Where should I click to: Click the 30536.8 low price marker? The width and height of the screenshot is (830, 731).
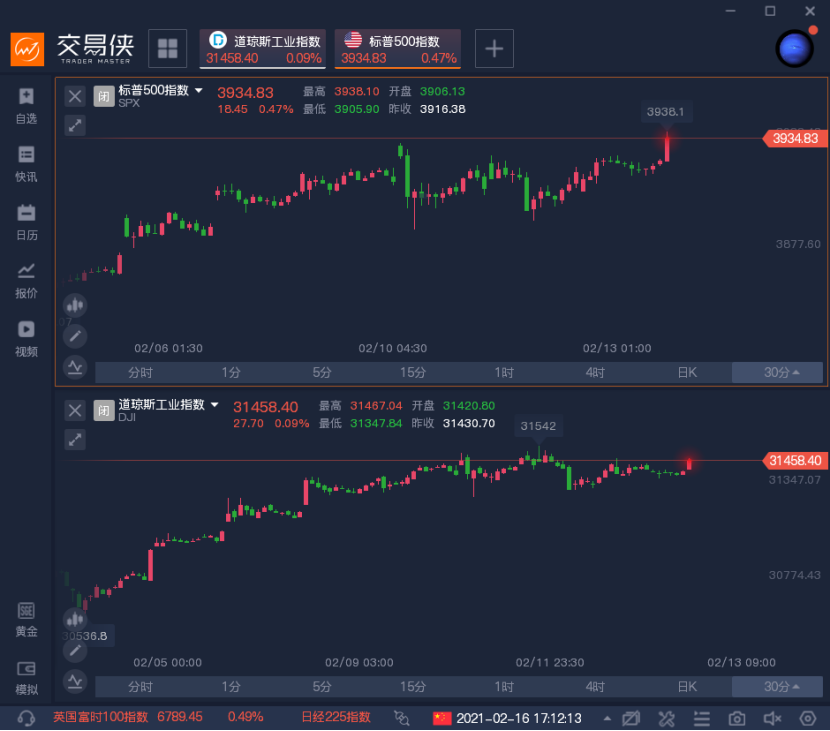point(86,636)
